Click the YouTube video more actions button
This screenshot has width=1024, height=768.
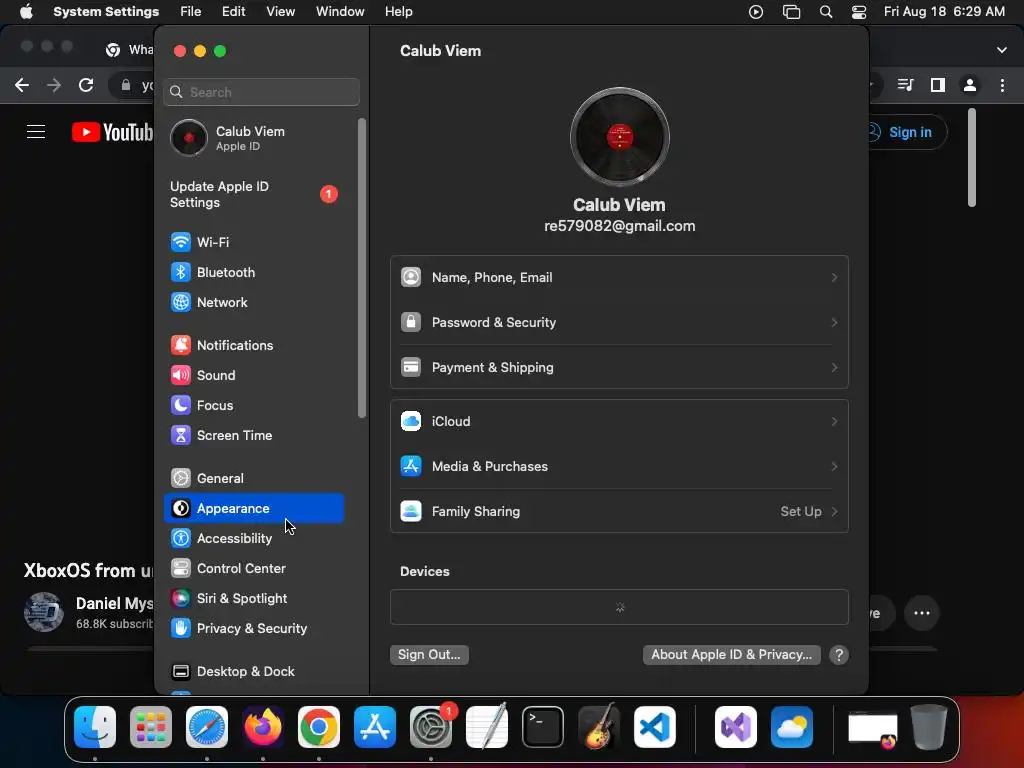click(922, 613)
